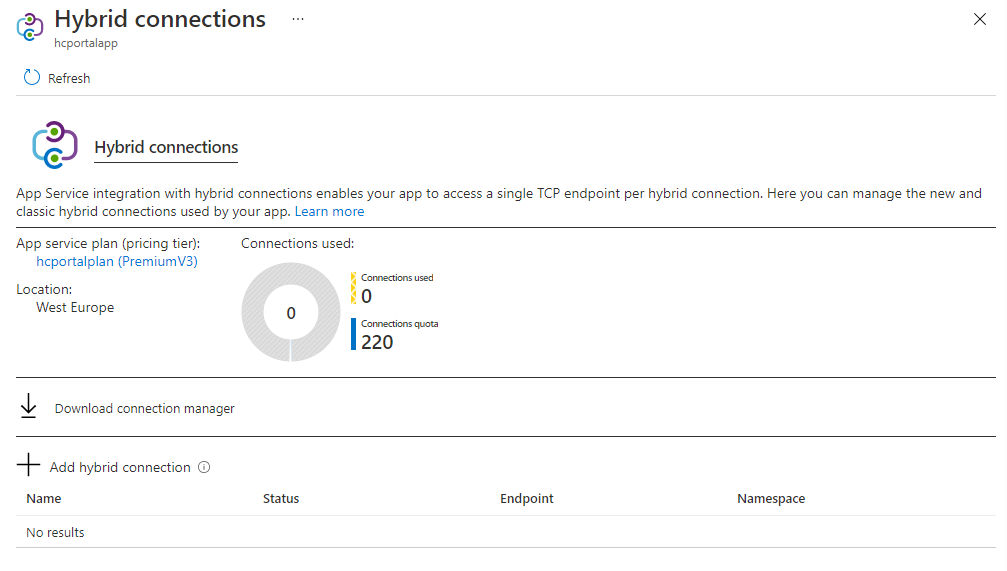Click the blue Connections quota legend swatch
The width and height of the screenshot is (1007, 571).
click(353, 334)
